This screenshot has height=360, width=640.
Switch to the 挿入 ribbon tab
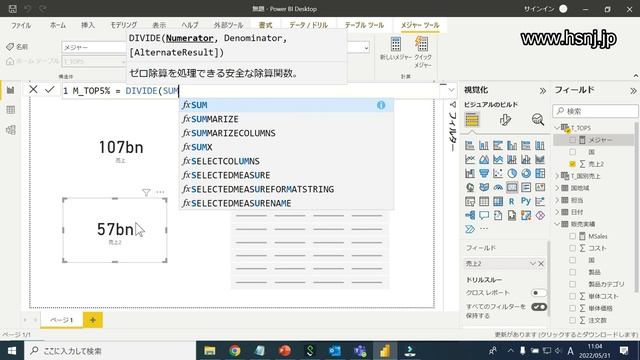coord(88,25)
